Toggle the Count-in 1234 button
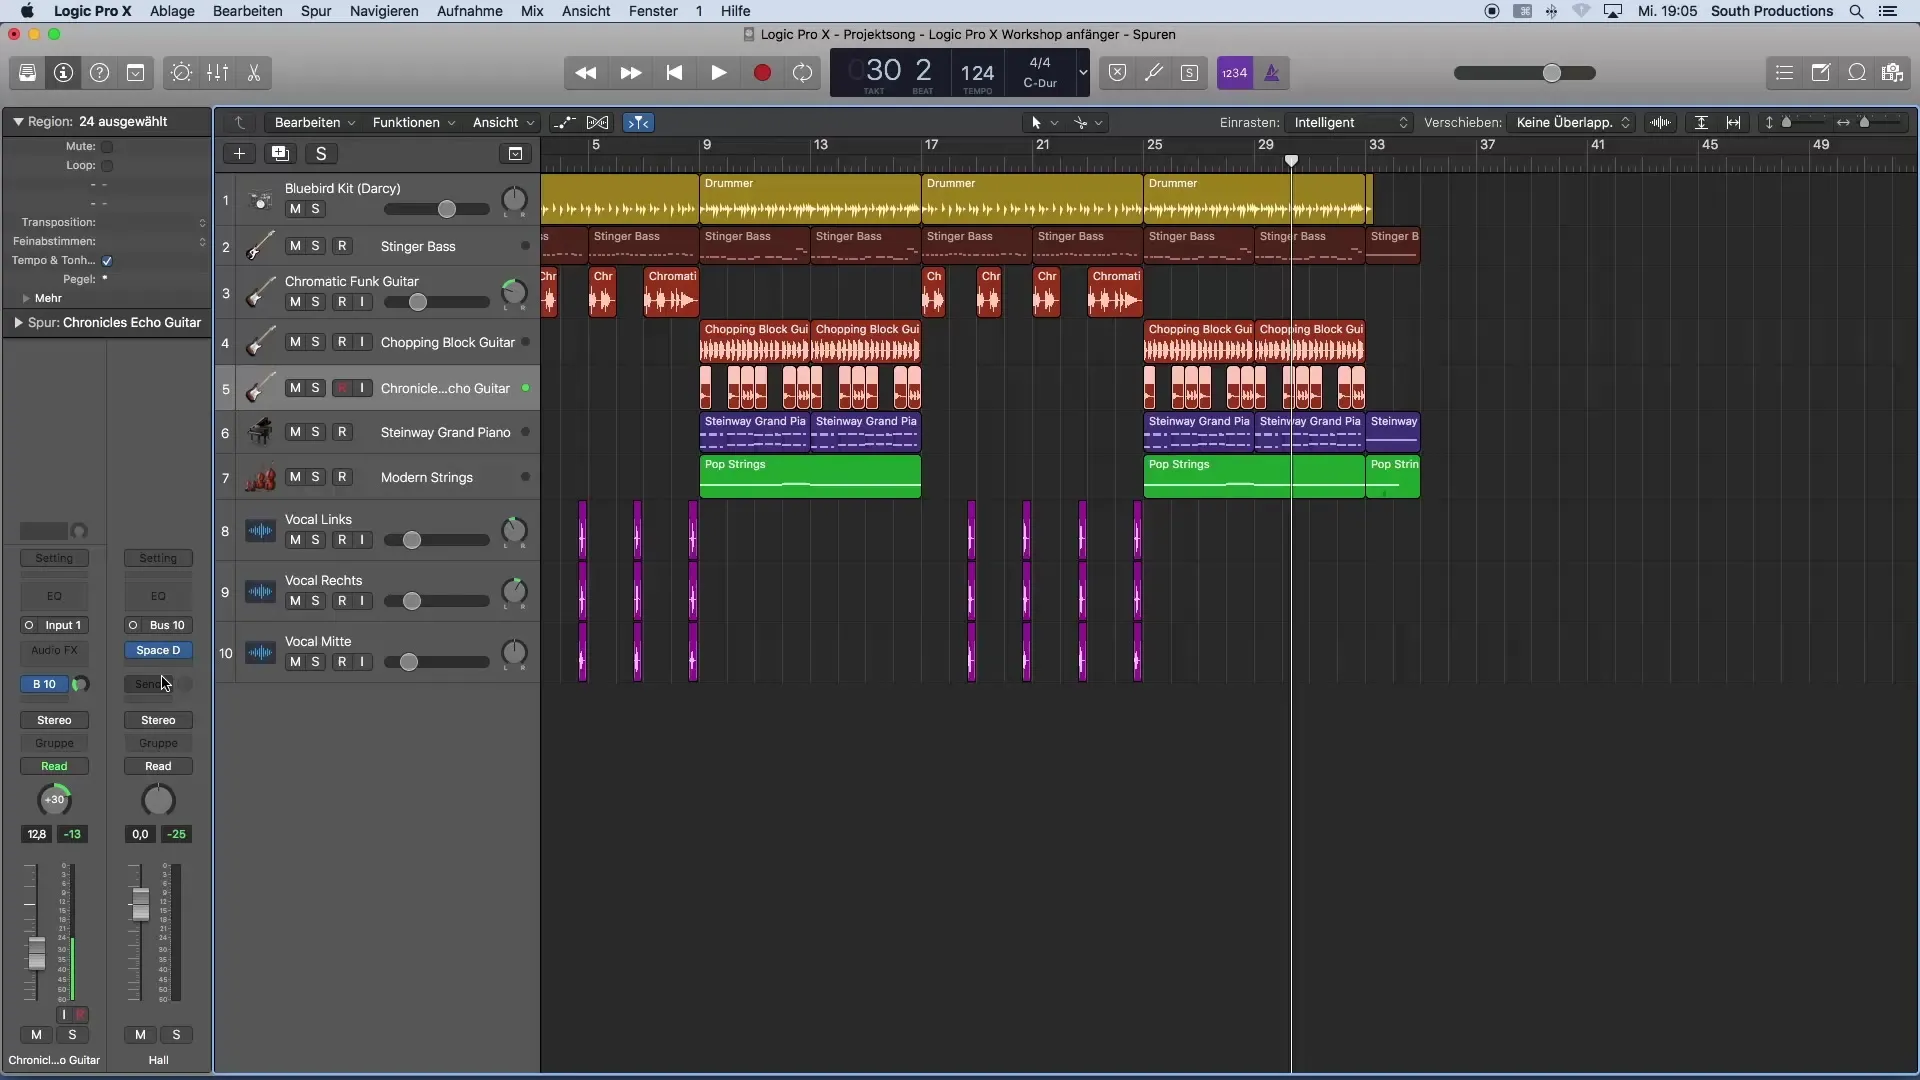This screenshot has height=1080, width=1920. [1234, 73]
